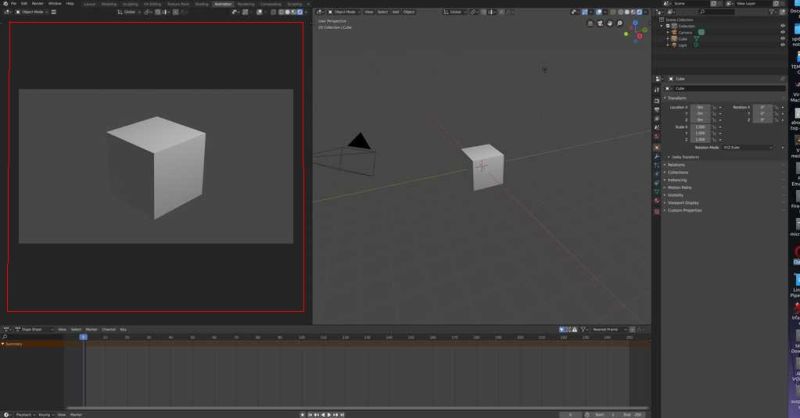800x418 pixels.
Task: Expand the Collections panel
Action: tap(677, 173)
